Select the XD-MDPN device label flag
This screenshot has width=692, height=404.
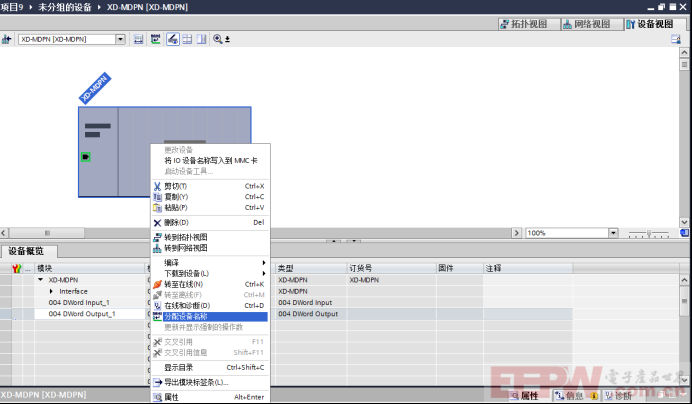[95, 88]
